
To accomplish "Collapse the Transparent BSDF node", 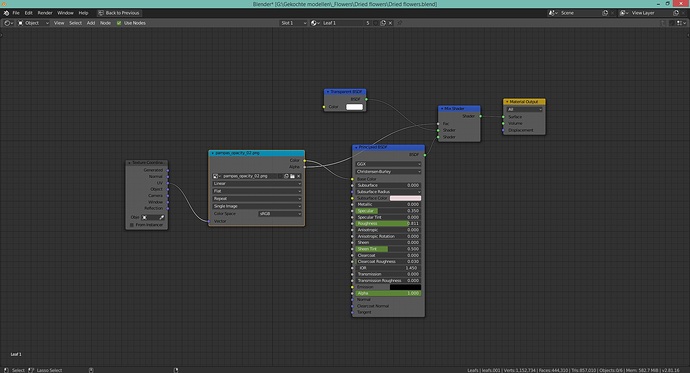I will coord(328,92).
